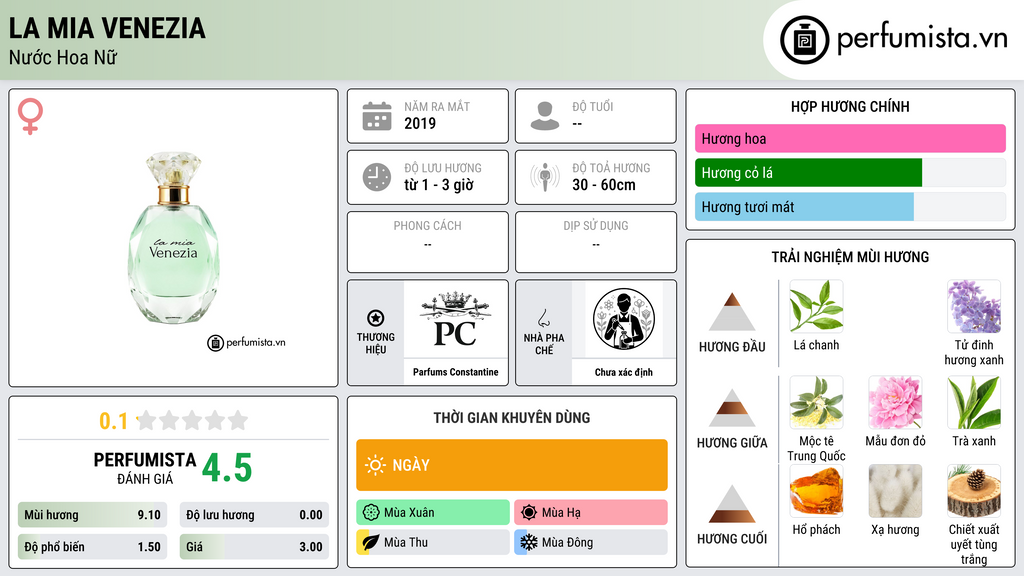
Task: Click the Phong cách style card
Action: pyautogui.click(x=428, y=242)
